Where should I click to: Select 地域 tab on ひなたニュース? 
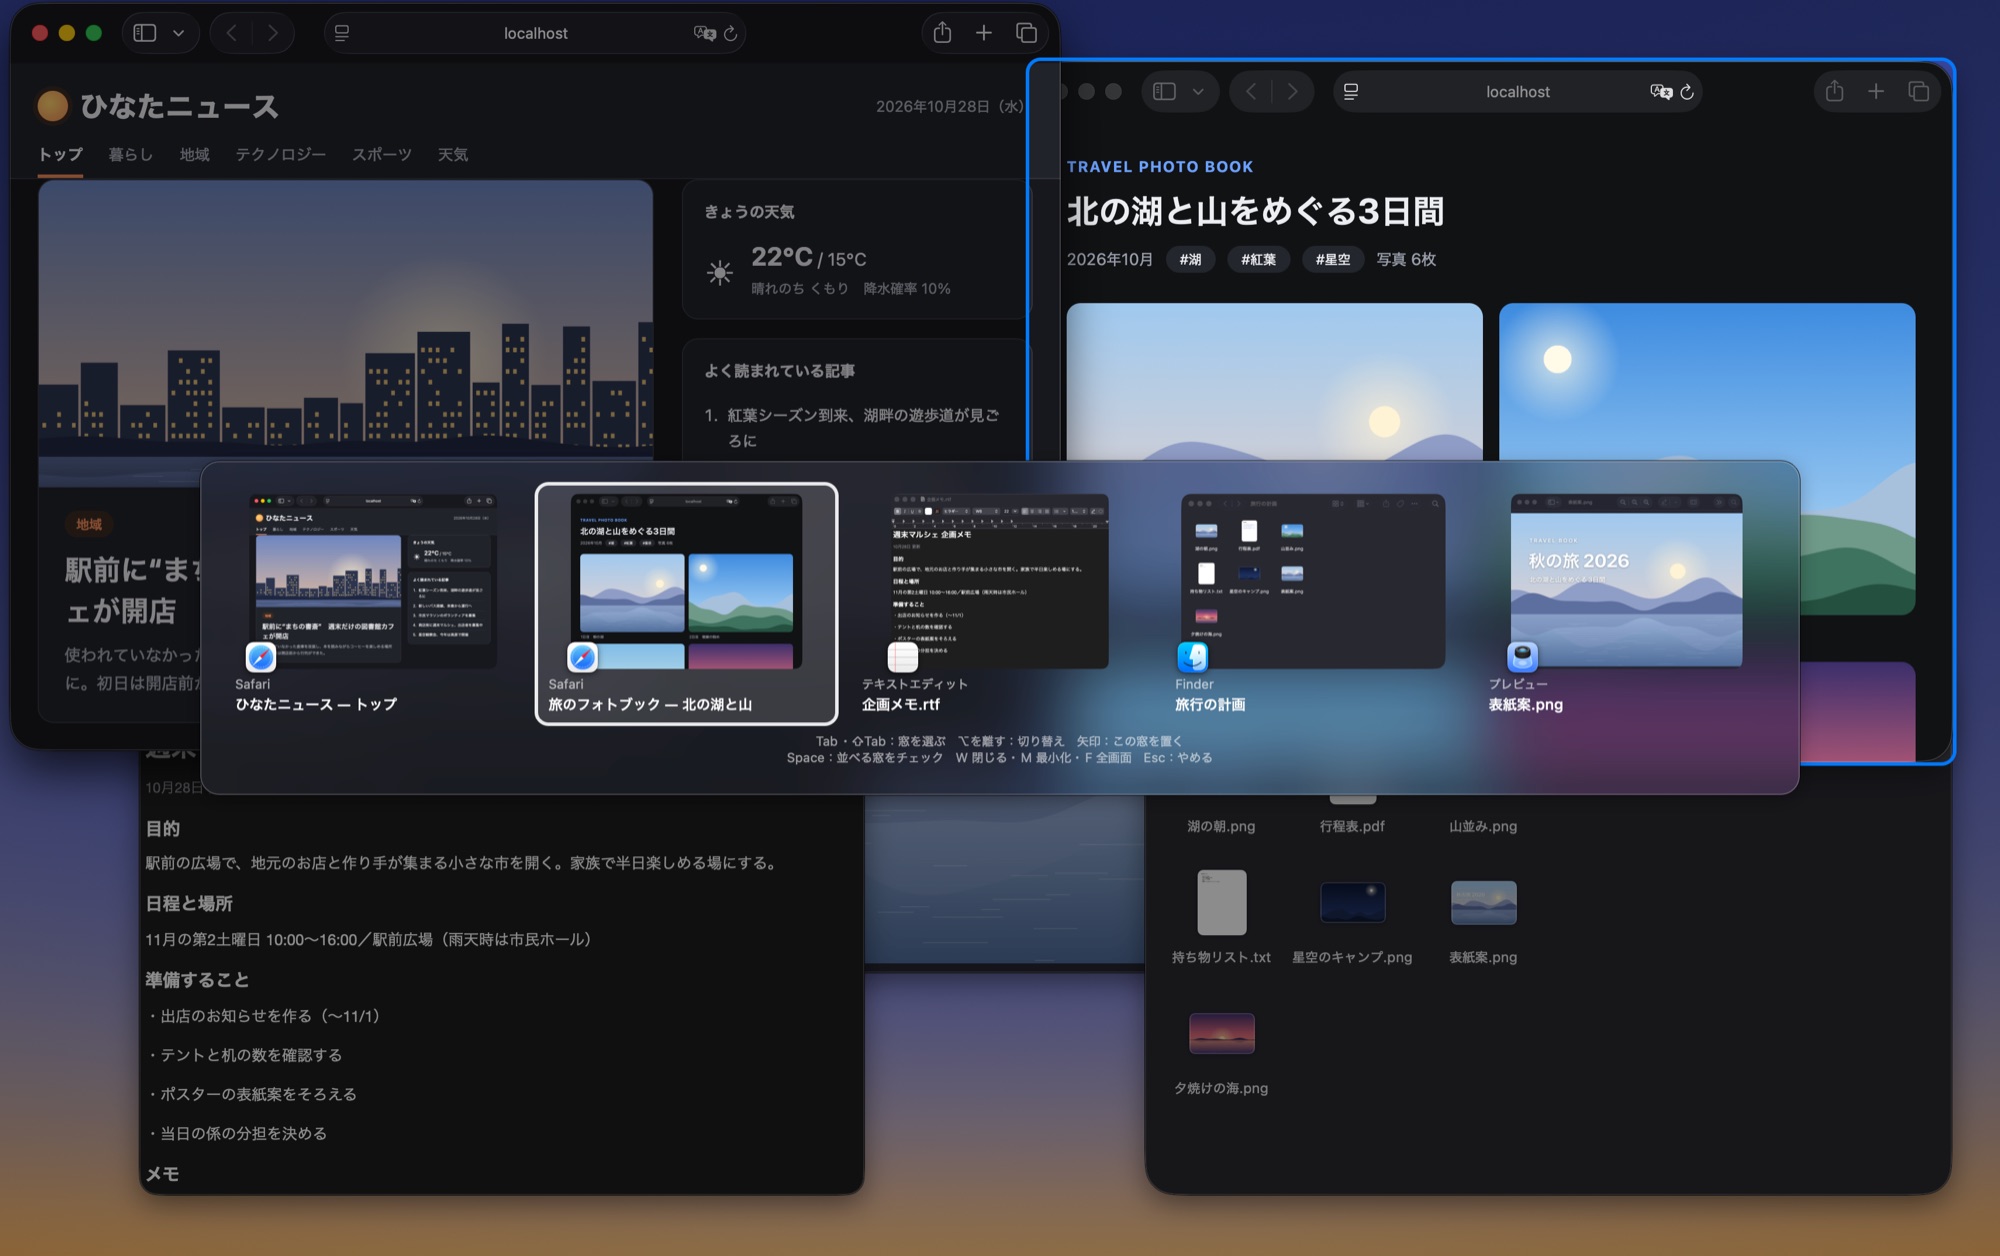pos(194,154)
